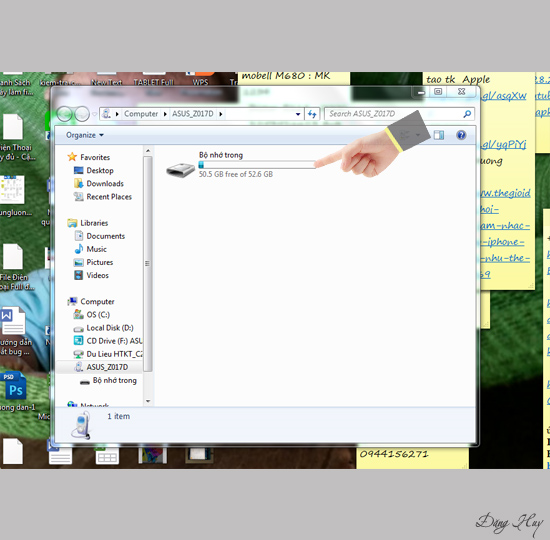Image resolution: width=550 pixels, height=540 pixels.
Task: Click the 0944156271 sticky note text
Action: coord(394,454)
